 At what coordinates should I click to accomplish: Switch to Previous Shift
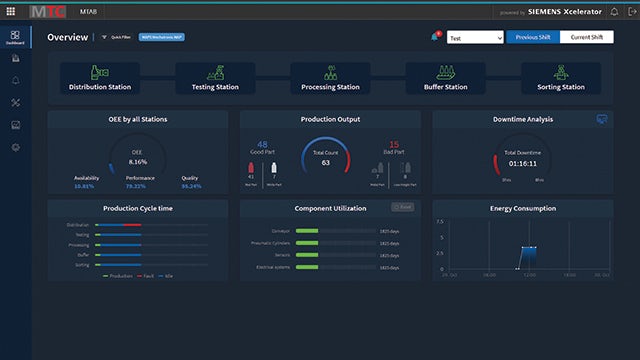[533, 37]
